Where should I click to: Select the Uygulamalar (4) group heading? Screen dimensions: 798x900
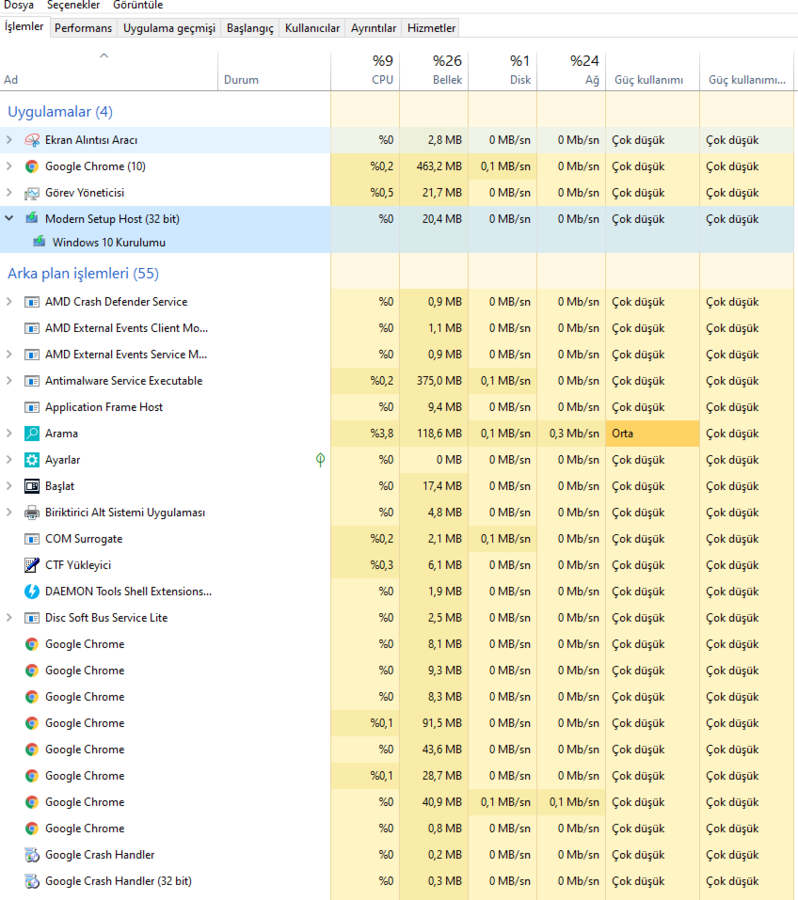pos(60,111)
